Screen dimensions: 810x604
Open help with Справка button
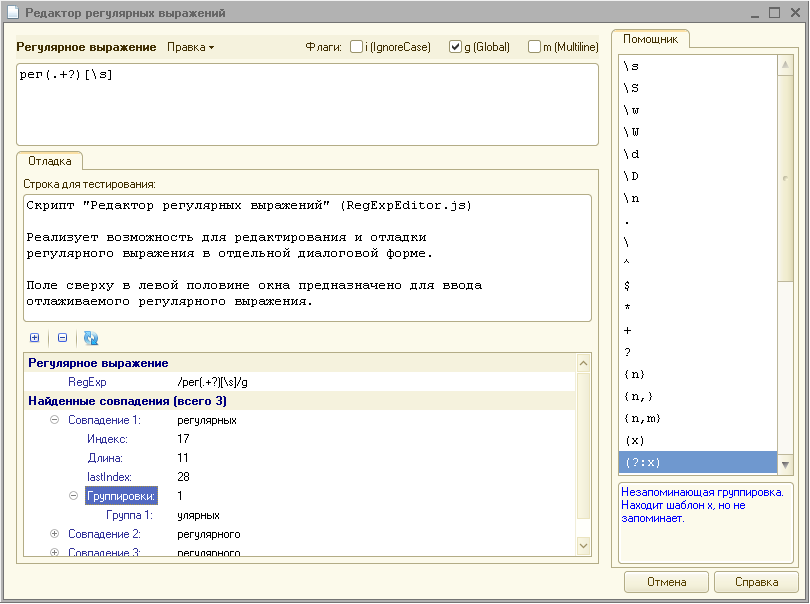point(756,582)
